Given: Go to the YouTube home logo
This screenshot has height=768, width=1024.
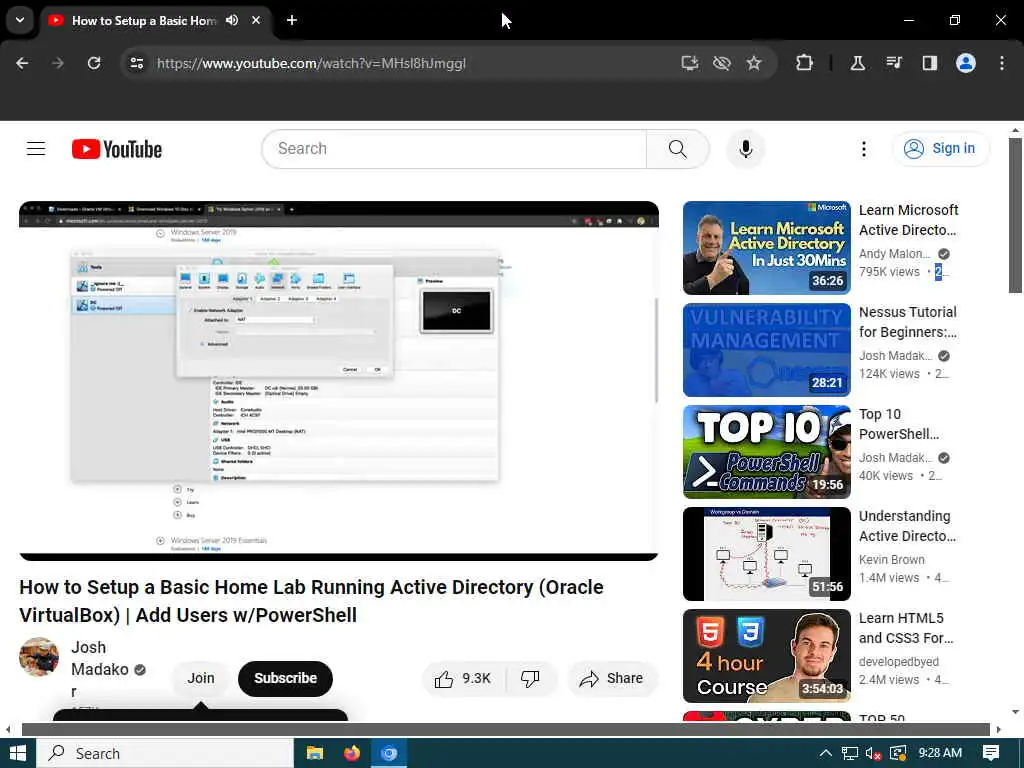Looking at the screenshot, I should (117, 150).
